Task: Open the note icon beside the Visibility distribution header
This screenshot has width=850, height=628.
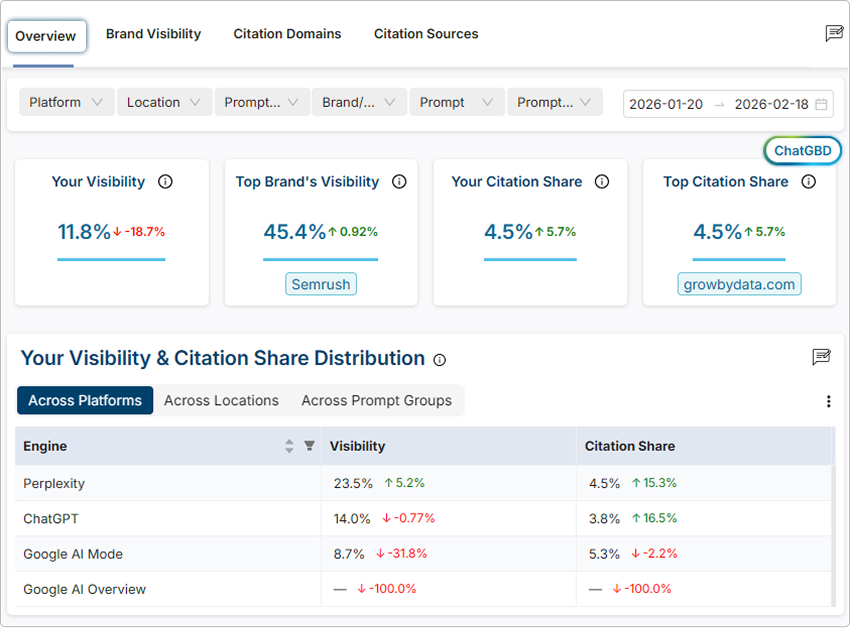Action: click(x=821, y=357)
